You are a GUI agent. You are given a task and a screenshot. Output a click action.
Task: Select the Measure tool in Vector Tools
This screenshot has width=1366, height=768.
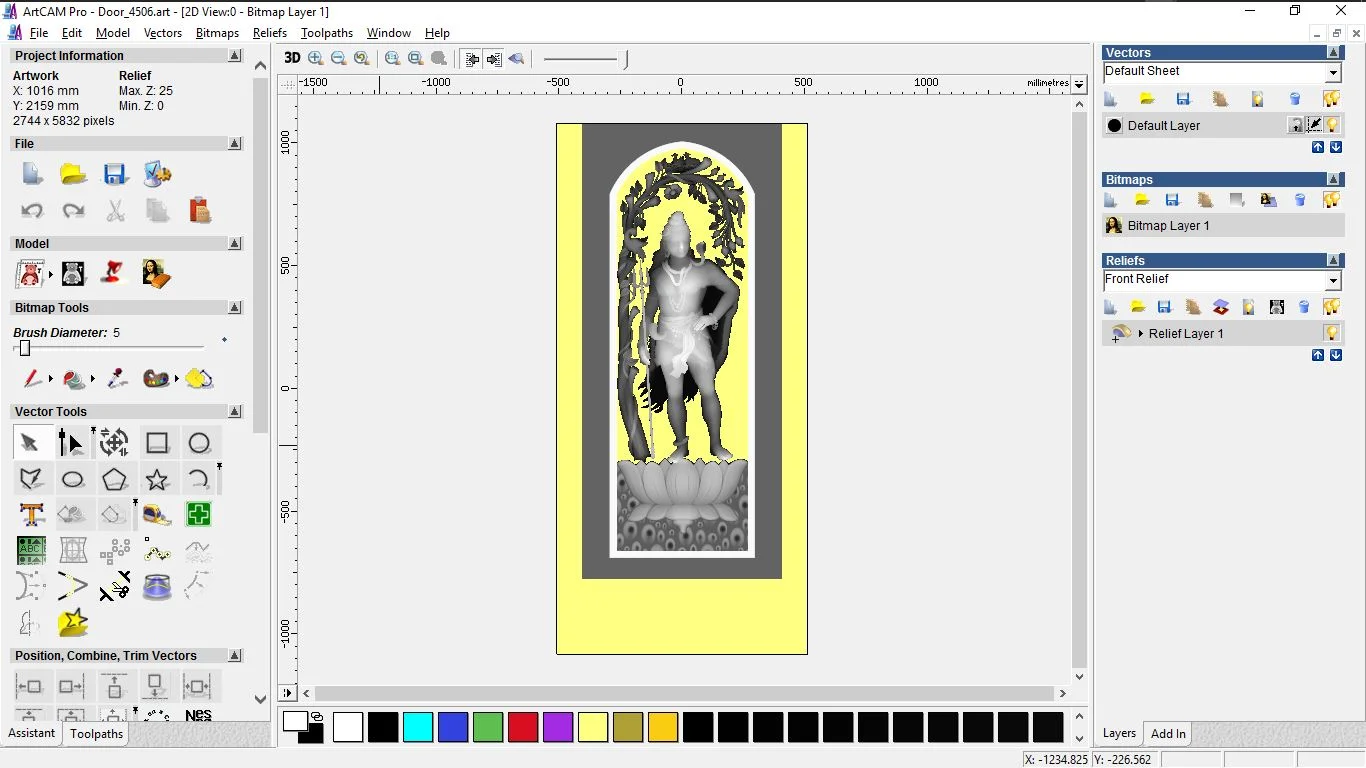[x=157, y=515]
